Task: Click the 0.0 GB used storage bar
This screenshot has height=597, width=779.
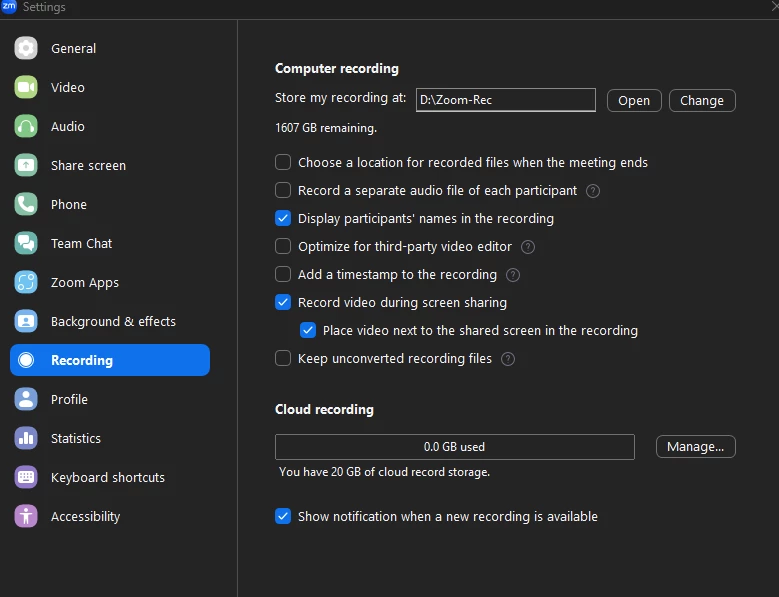Action: (x=455, y=447)
